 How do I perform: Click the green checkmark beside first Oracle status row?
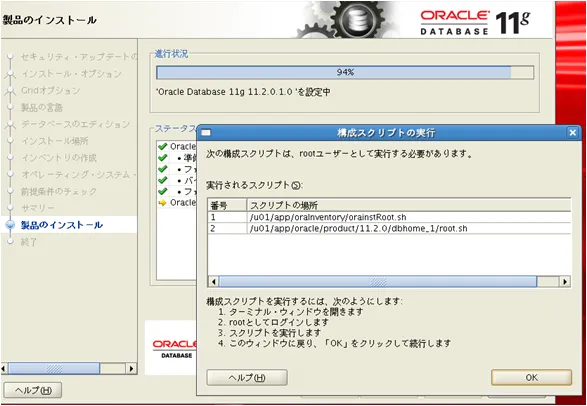coord(162,146)
